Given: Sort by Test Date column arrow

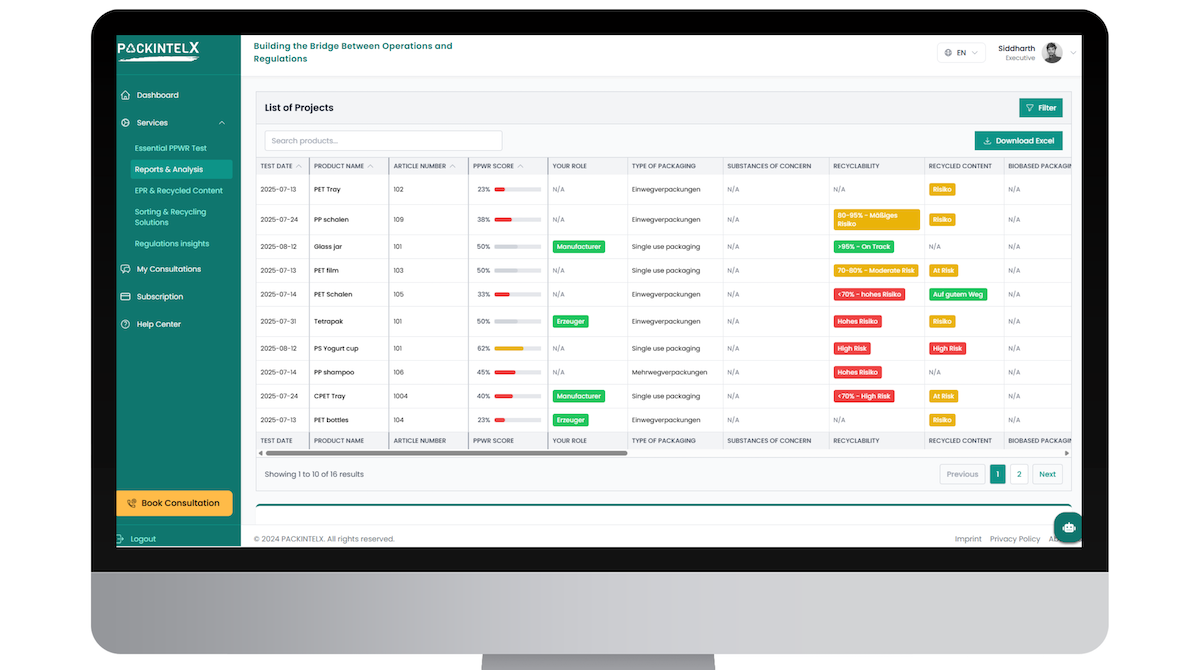Looking at the screenshot, I should click(299, 166).
